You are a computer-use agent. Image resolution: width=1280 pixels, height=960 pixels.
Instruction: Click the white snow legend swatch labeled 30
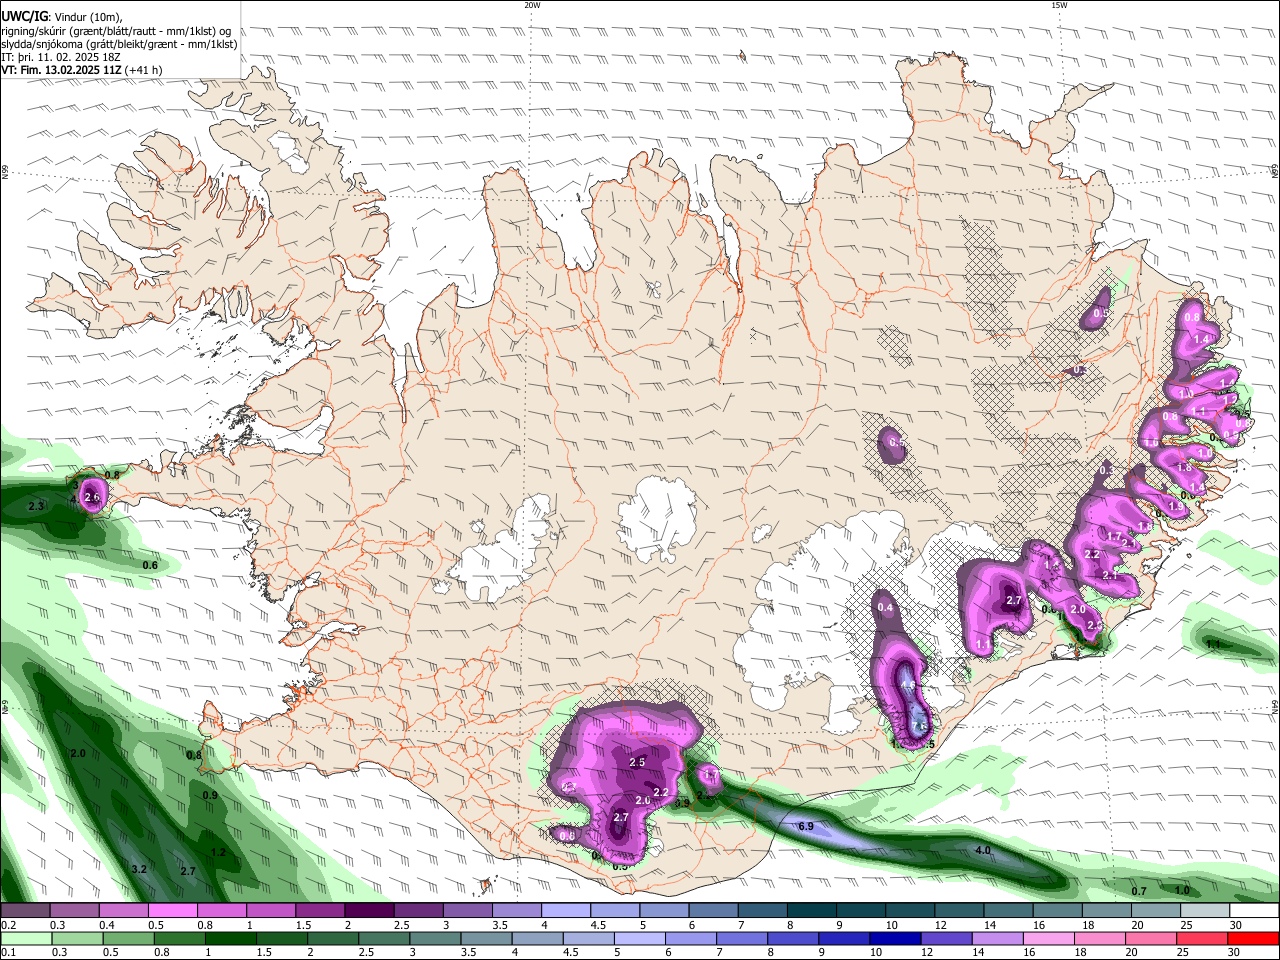coord(1254,911)
